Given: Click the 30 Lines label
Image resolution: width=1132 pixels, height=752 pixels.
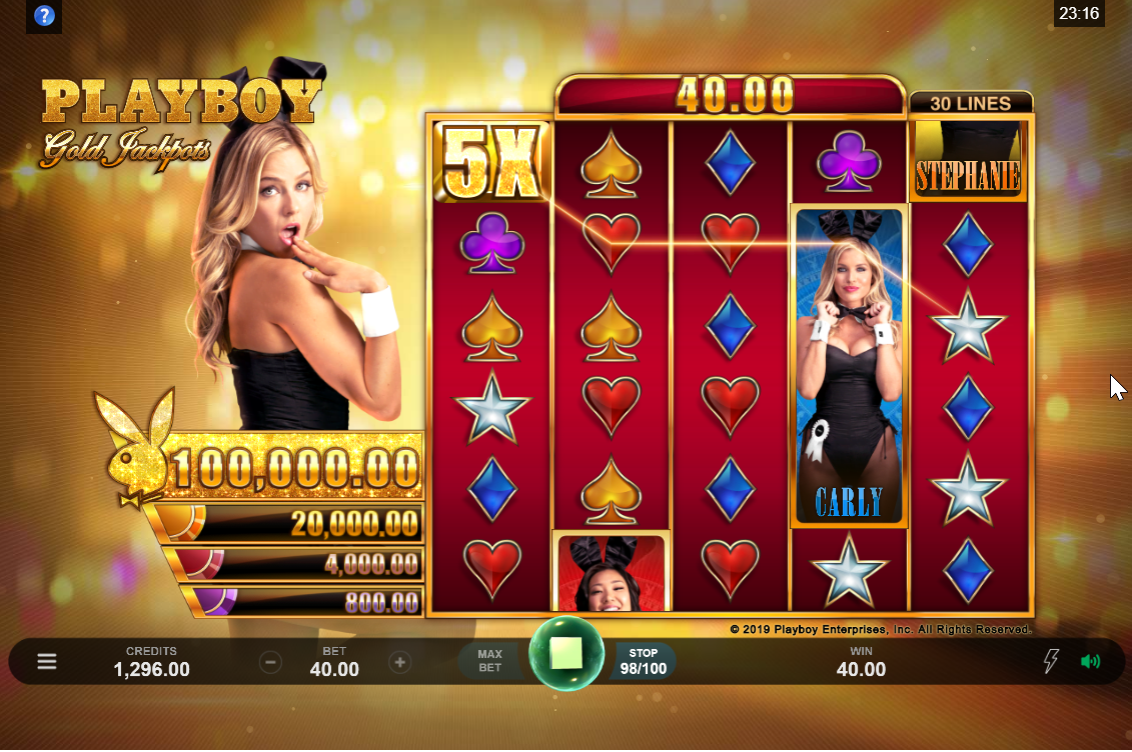Looking at the screenshot, I should pyautogui.click(x=970, y=103).
